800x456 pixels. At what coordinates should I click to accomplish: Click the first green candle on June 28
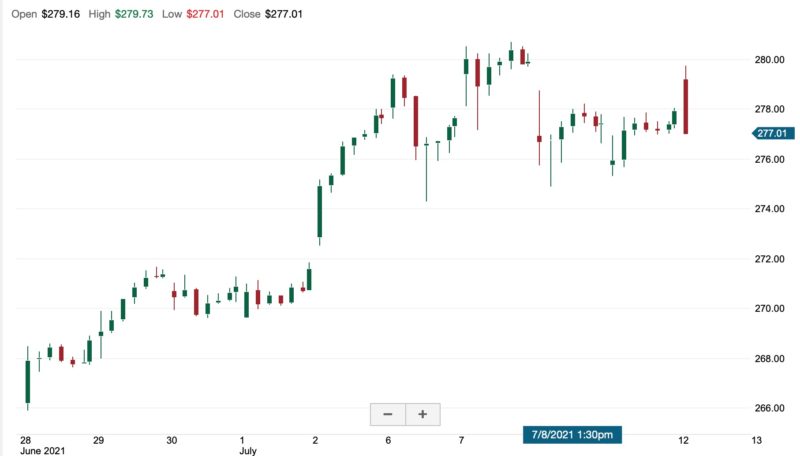point(27,381)
